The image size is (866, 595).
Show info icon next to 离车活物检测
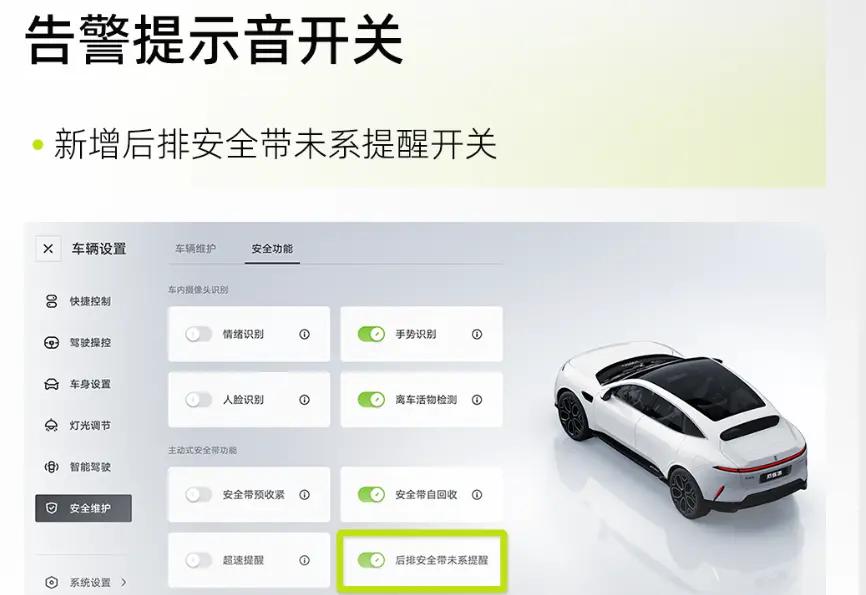point(477,399)
